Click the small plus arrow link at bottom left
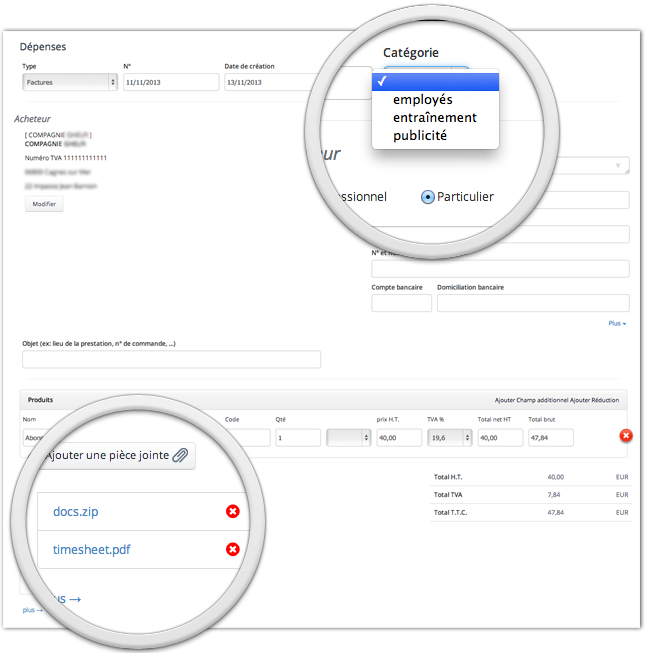This screenshot has height=653, width=648. click(32, 610)
